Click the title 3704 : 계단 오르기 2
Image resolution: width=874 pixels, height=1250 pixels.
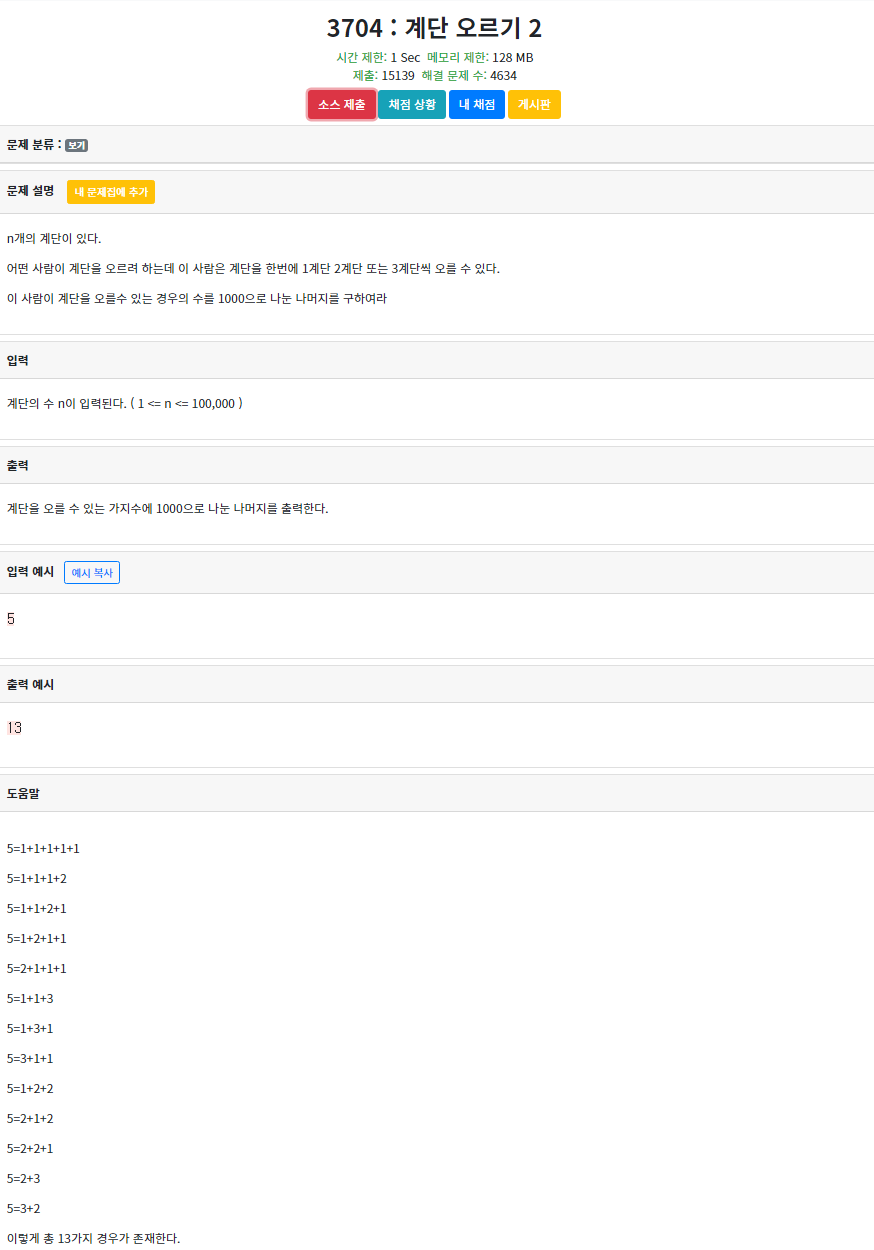[x=435, y=28]
